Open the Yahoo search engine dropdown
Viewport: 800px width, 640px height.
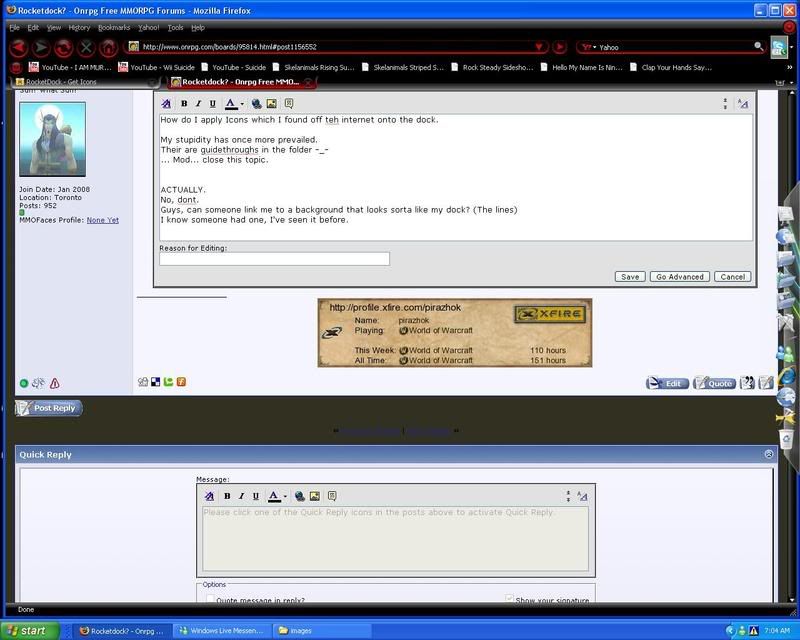pos(589,47)
